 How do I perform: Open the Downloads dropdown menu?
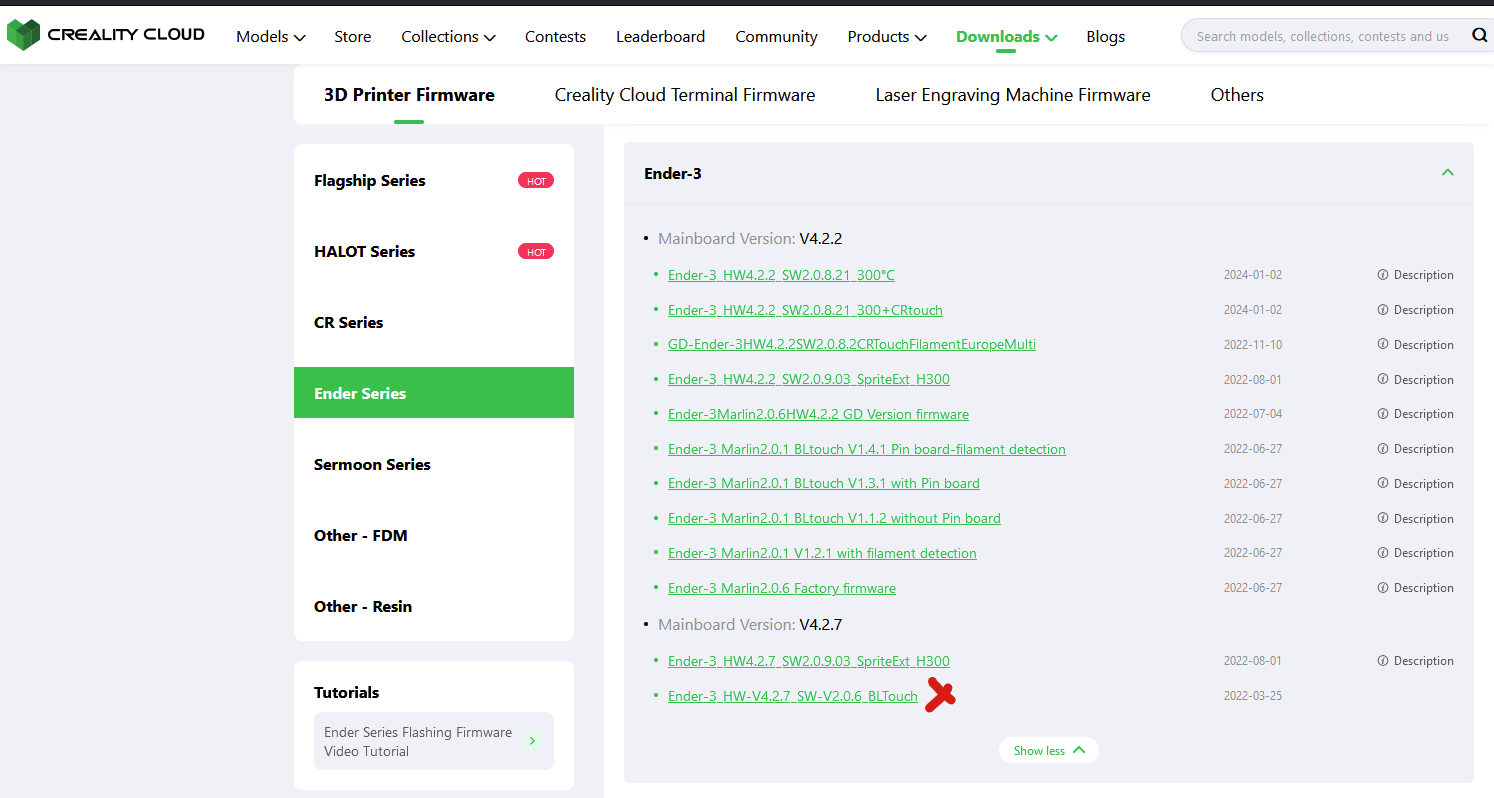(x=1006, y=36)
